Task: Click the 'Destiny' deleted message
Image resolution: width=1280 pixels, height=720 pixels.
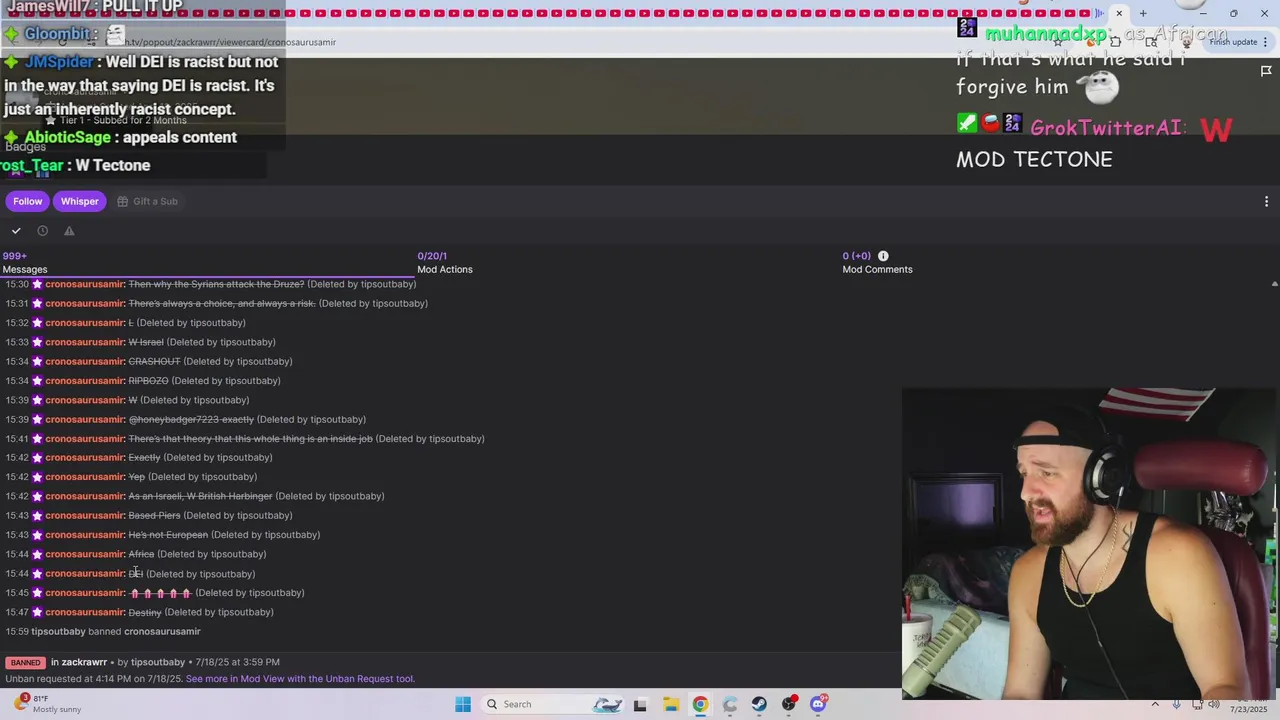Action: (x=145, y=612)
